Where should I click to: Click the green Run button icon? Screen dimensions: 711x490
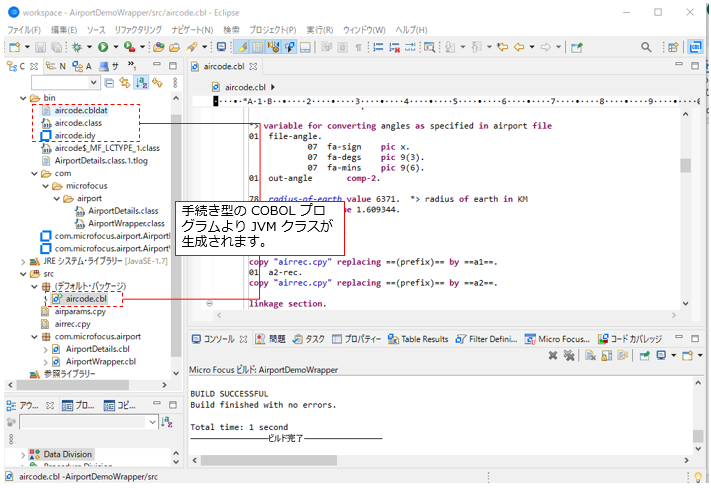coord(103,47)
